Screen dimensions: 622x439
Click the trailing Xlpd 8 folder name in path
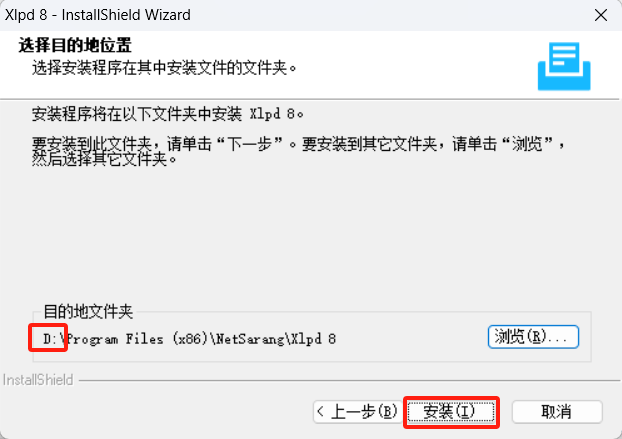[x=314, y=339]
